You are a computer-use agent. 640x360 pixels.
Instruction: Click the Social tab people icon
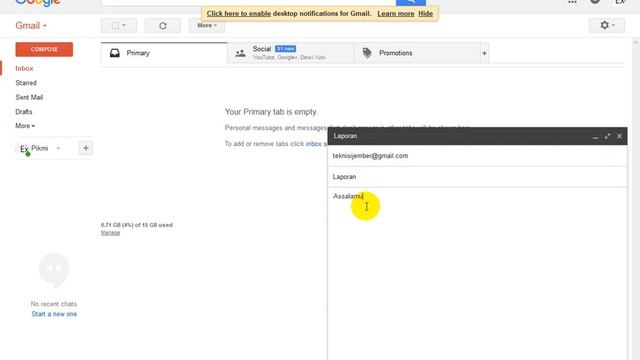click(240, 53)
